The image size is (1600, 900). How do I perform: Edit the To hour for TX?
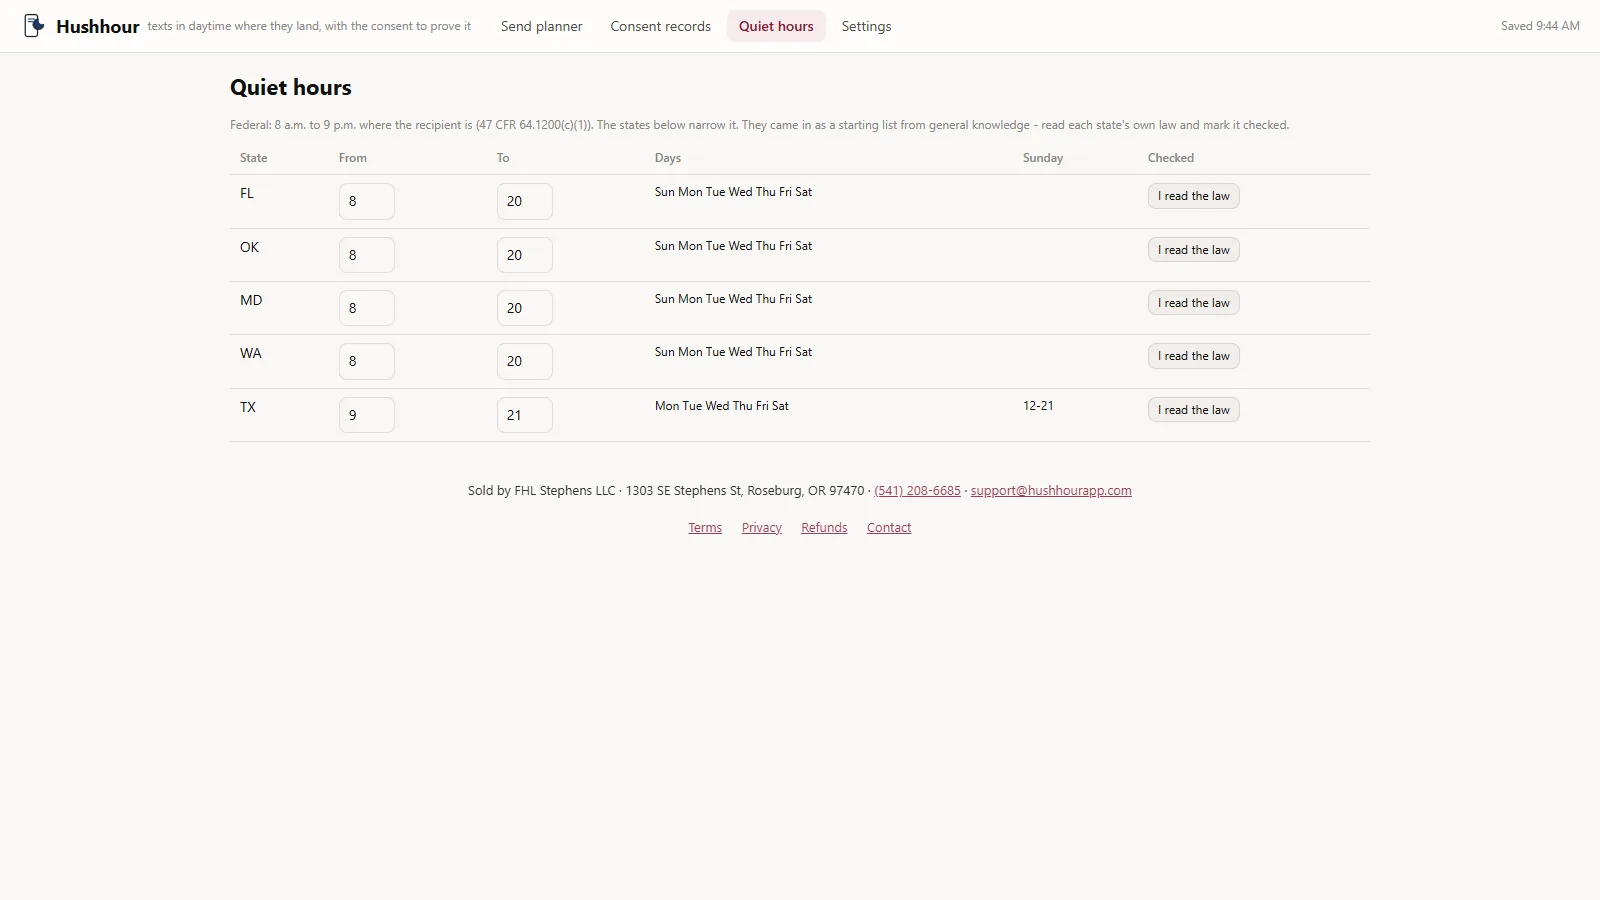click(x=525, y=415)
